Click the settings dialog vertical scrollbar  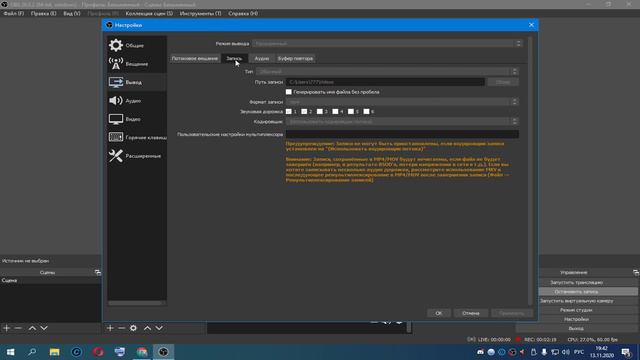click(x=530, y=171)
